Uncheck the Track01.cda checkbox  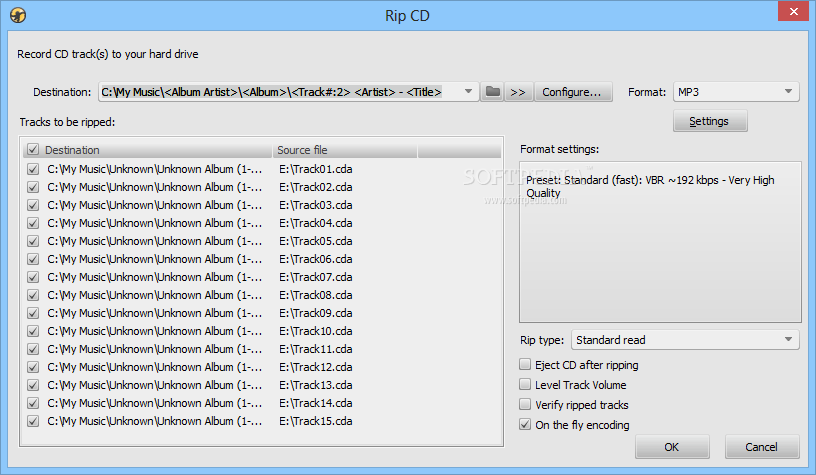[x=33, y=169]
